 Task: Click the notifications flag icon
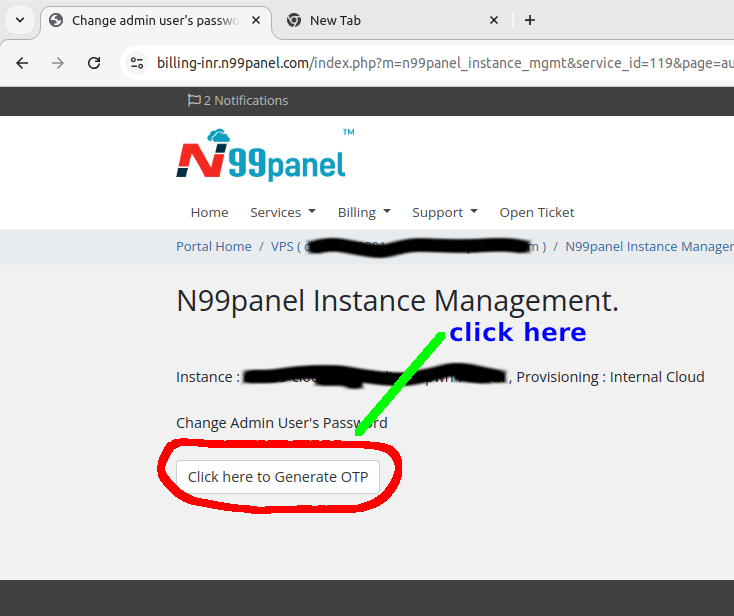[194, 100]
